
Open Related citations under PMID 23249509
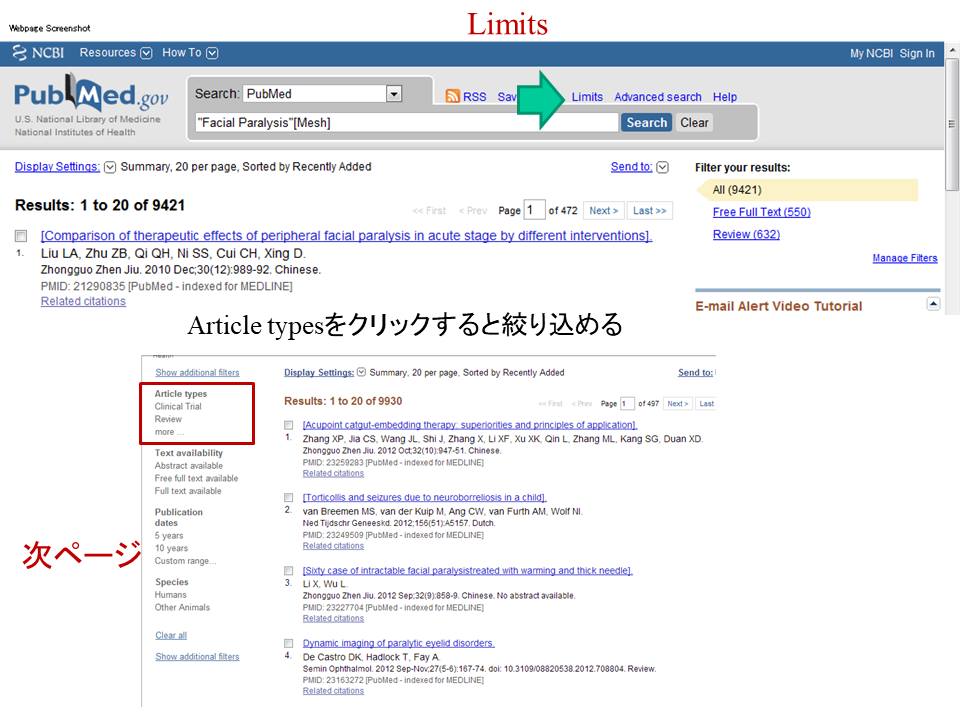(x=333, y=546)
